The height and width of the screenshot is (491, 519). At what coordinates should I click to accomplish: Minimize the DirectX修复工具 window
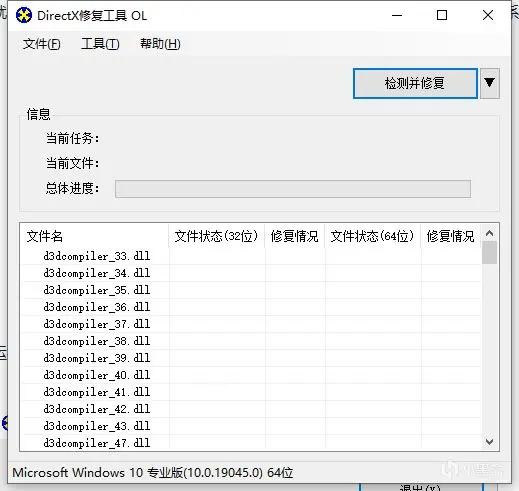coord(397,15)
